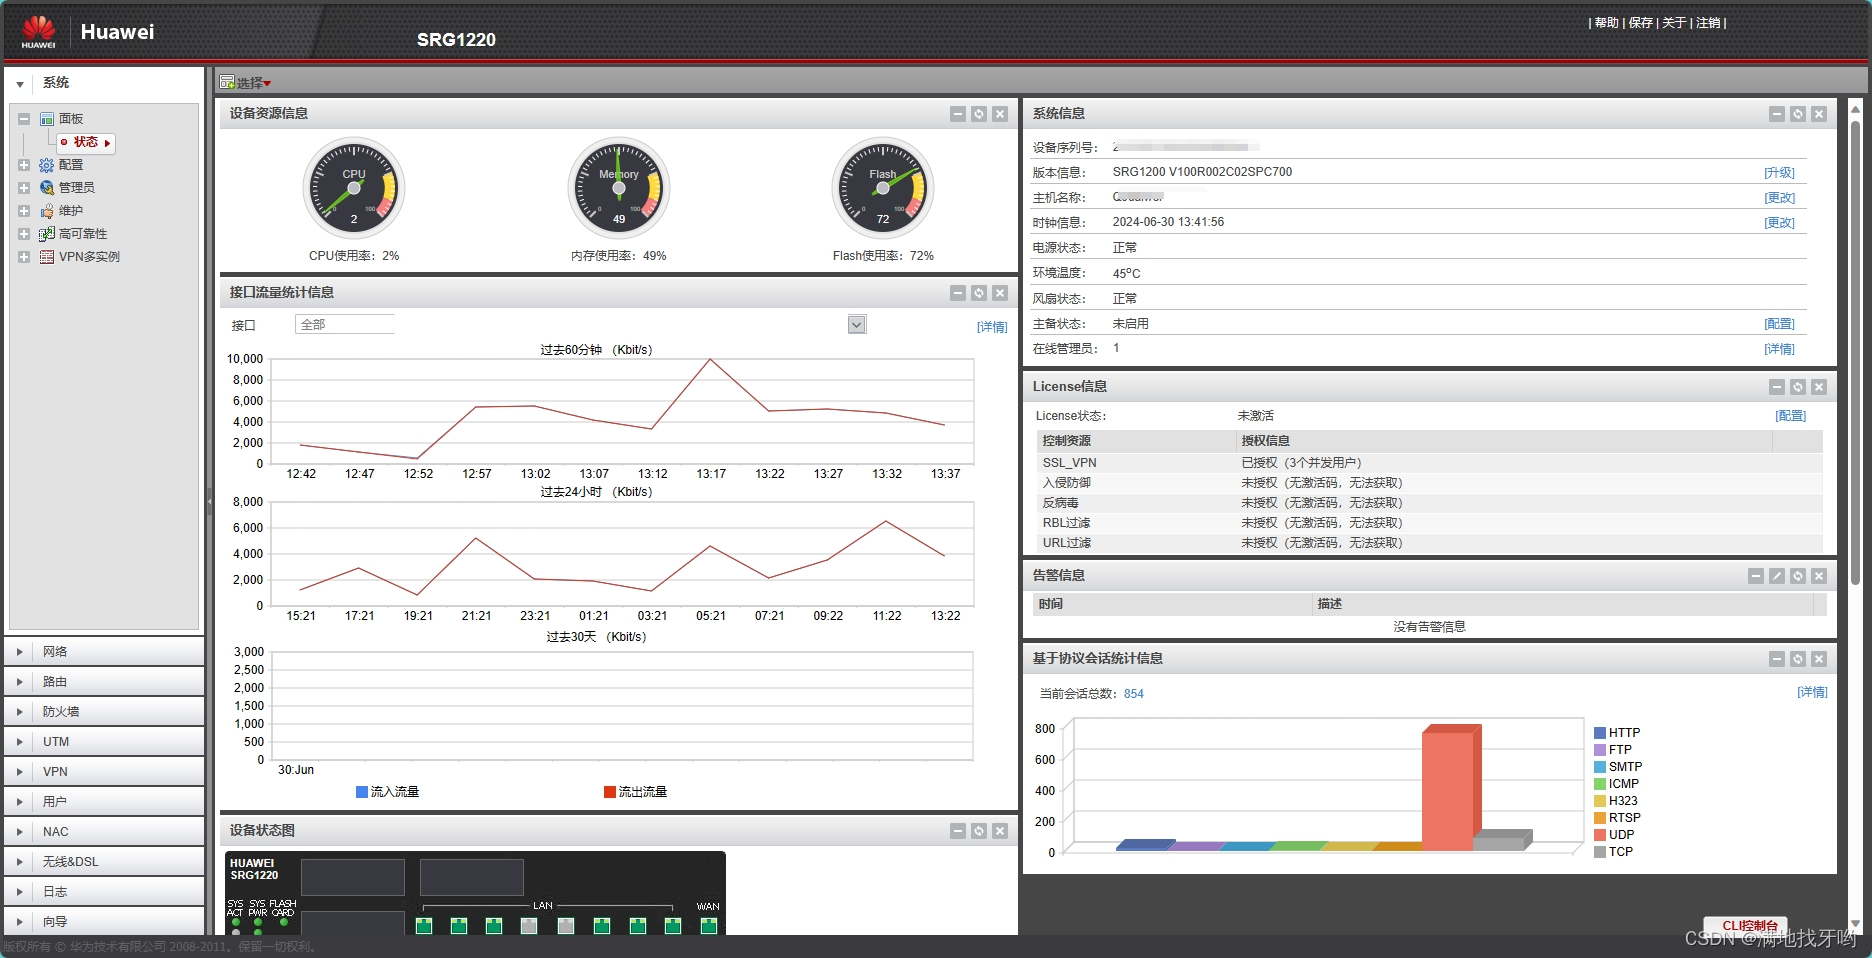Open the 日志 sidebar section
Image resolution: width=1872 pixels, height=958 pixels.
click(104, 892)
